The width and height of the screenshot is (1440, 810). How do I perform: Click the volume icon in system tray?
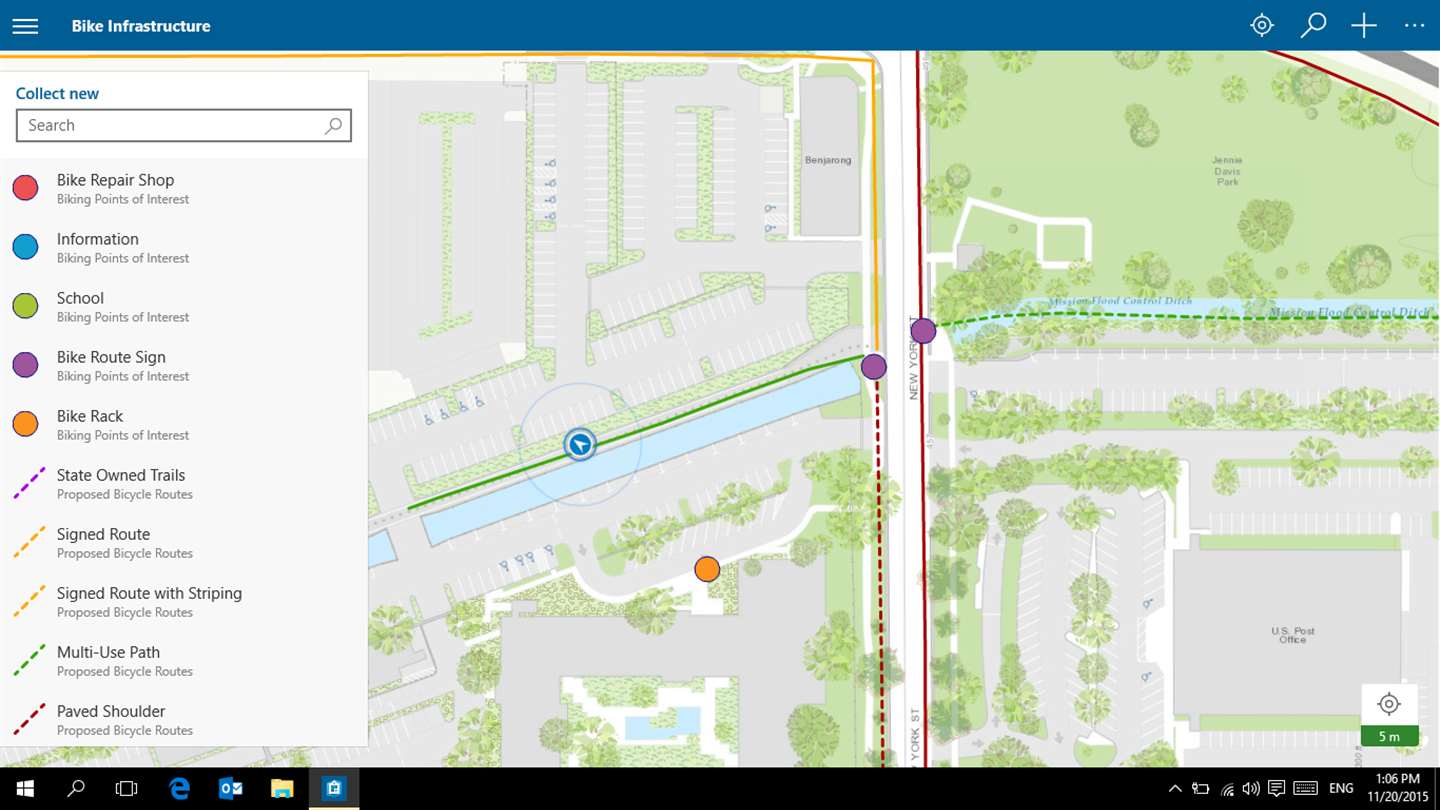pyautogui.click(x=1251, y=789)
